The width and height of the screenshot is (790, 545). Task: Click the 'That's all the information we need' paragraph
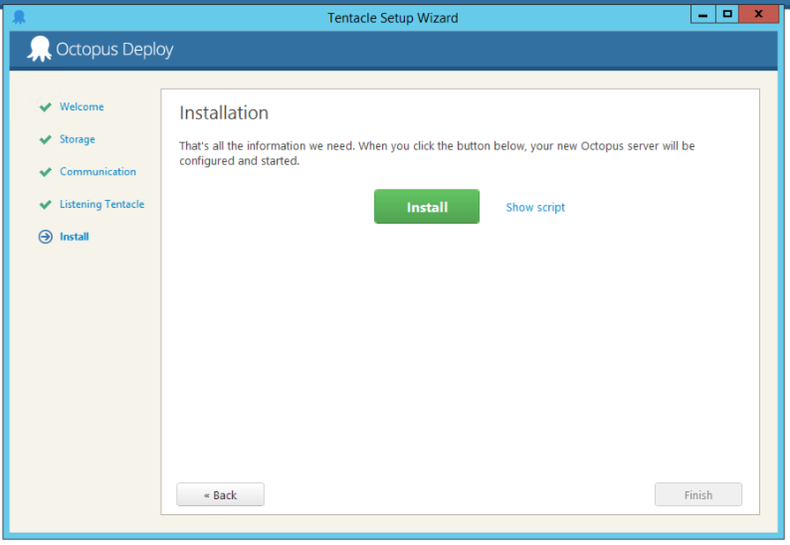tap(437, 153)
